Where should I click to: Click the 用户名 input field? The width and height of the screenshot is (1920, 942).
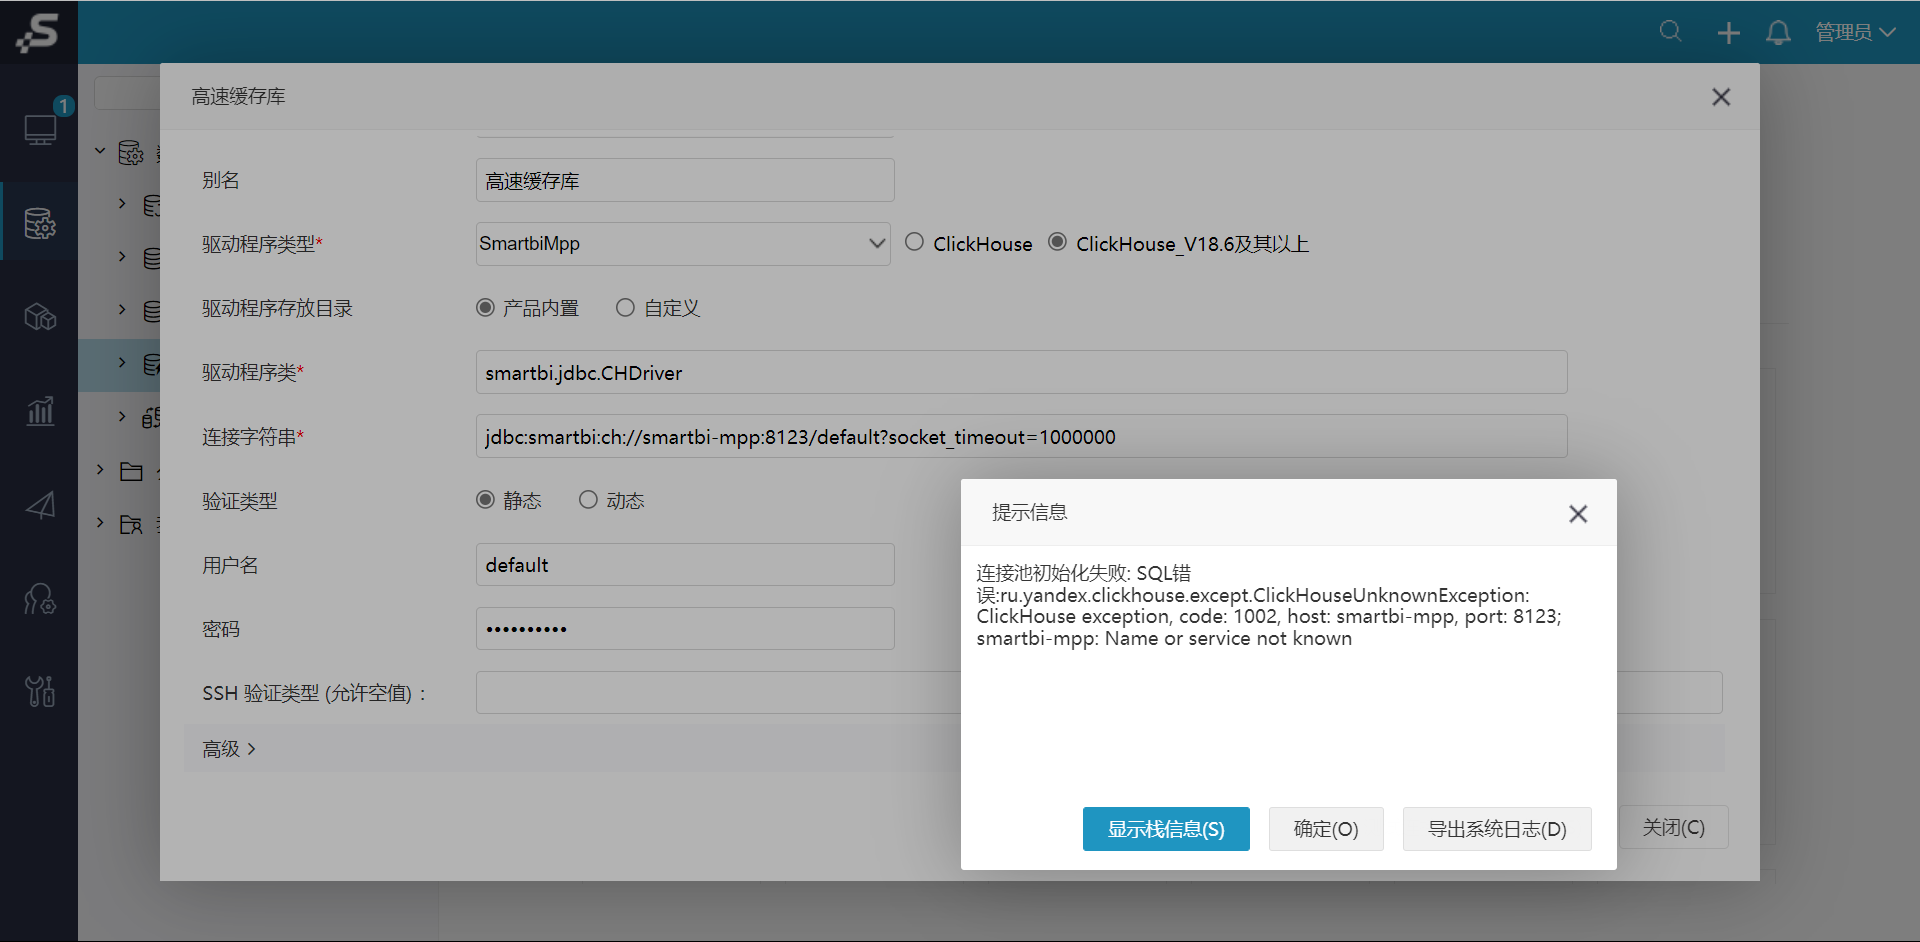point(685,564)
